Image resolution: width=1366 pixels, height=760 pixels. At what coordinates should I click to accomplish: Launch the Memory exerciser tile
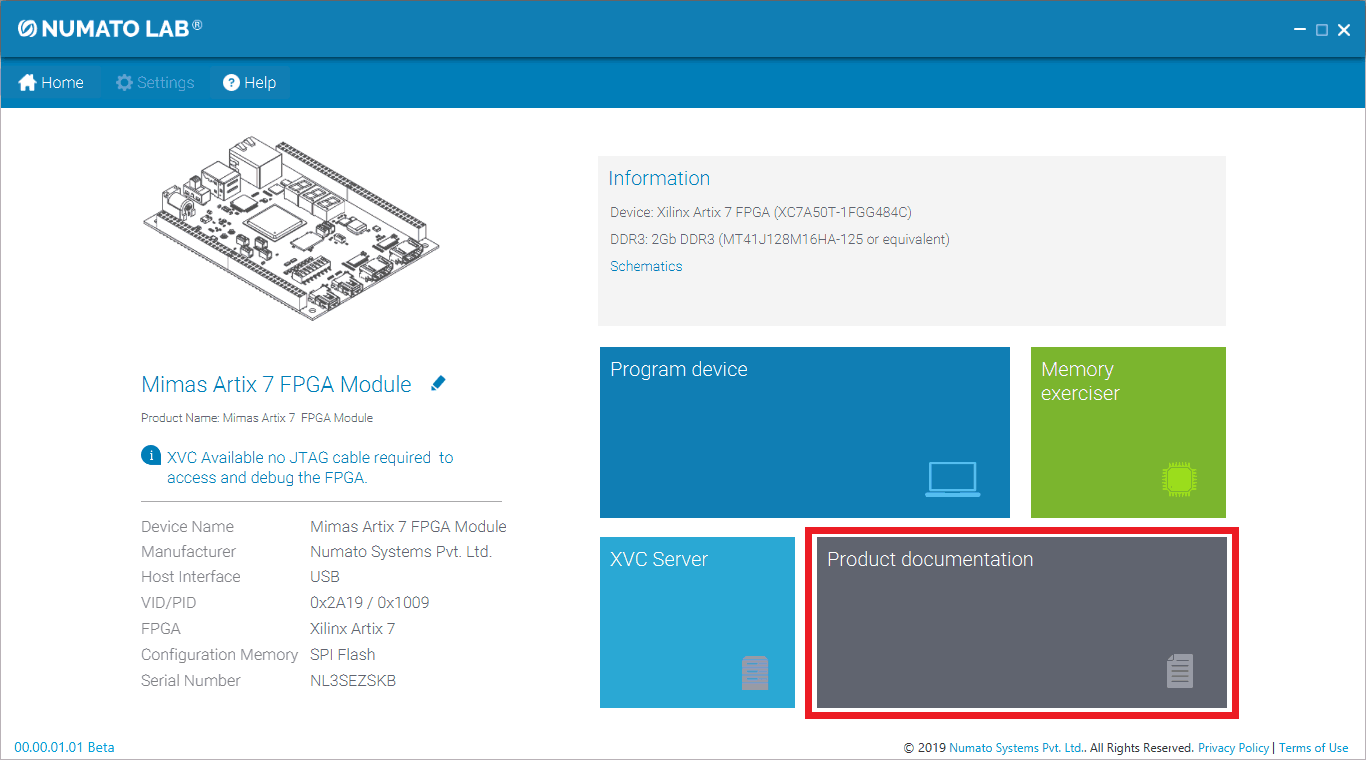point(1127,432)
